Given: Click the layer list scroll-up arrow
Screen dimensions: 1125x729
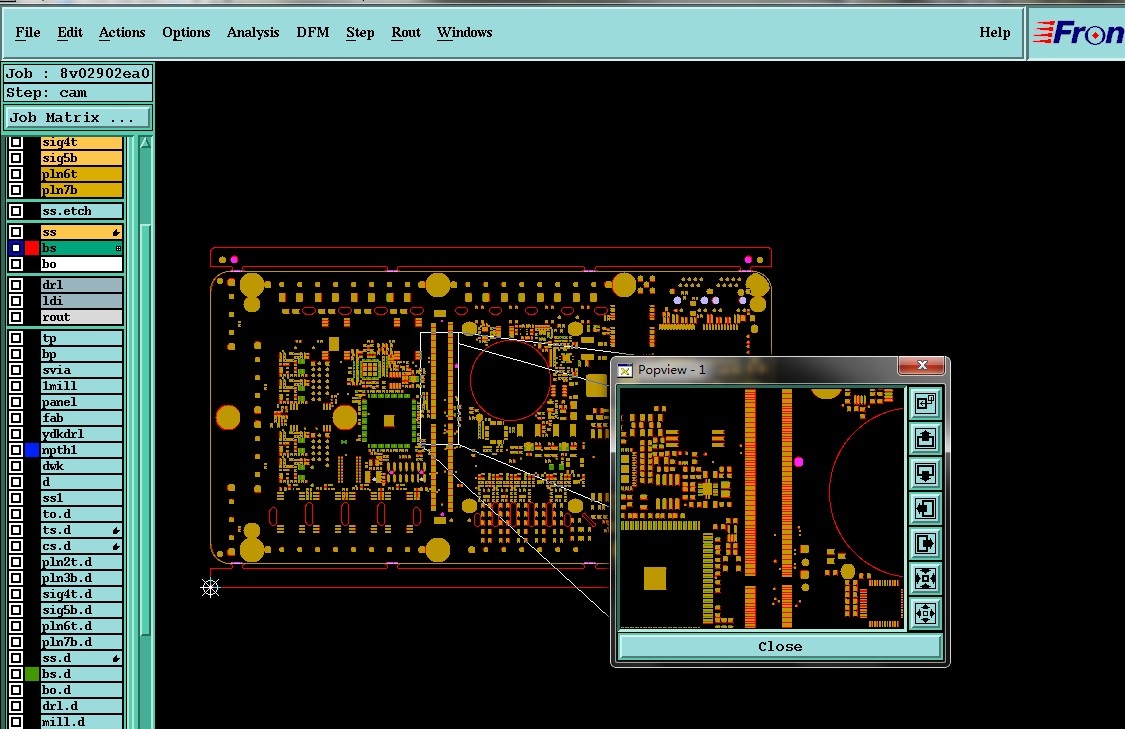Looking at the screenshot, I should click(x=145, y=143).
